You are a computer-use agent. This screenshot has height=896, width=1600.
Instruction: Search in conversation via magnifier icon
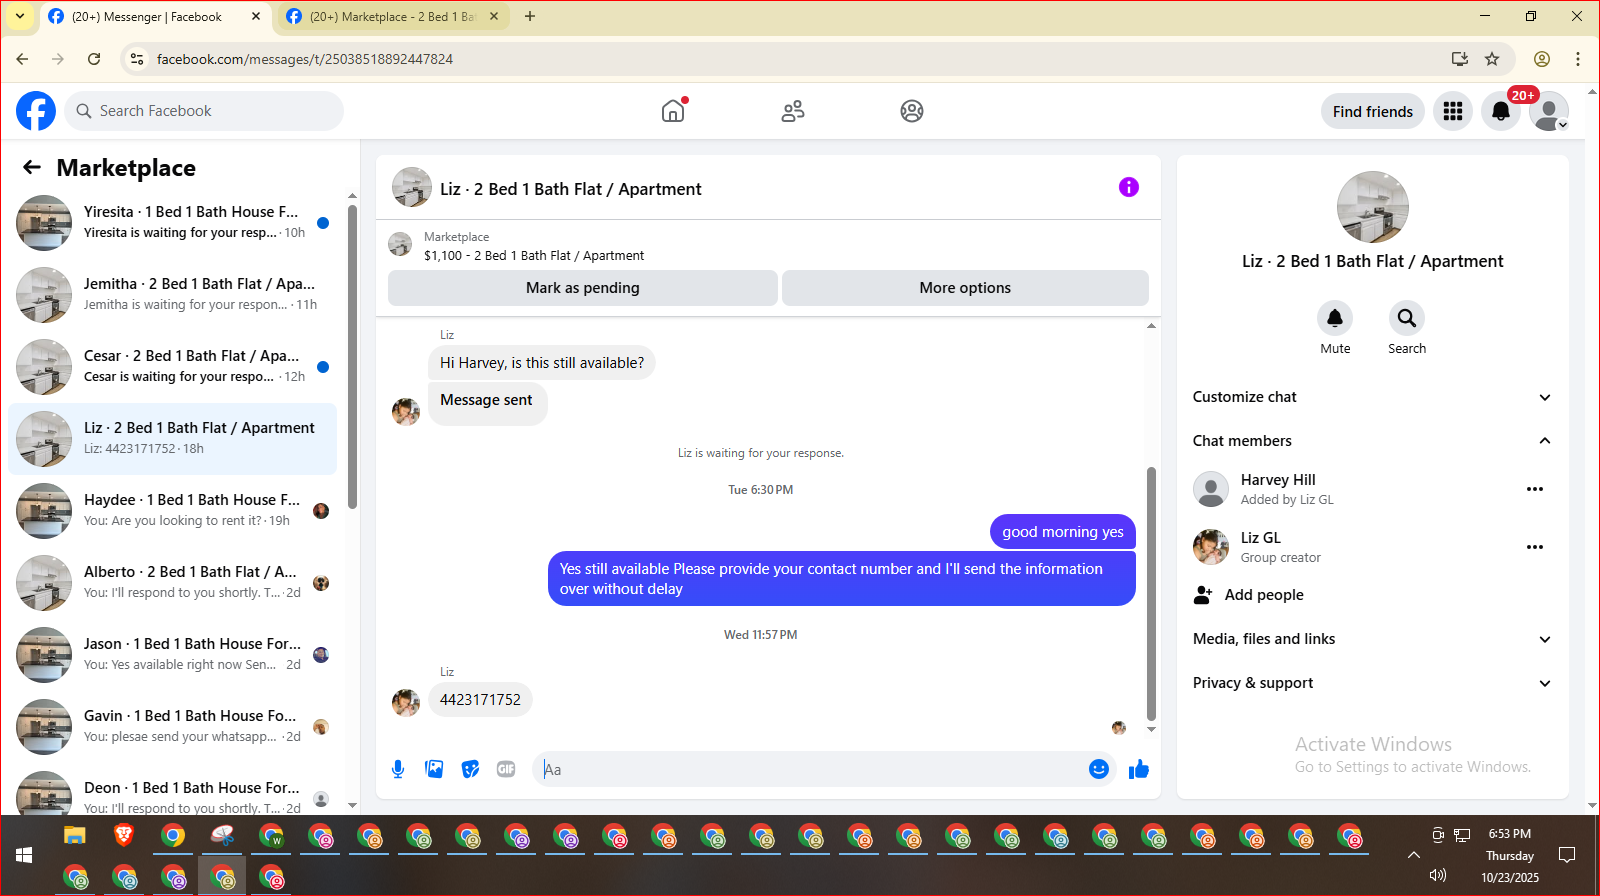1407,318
